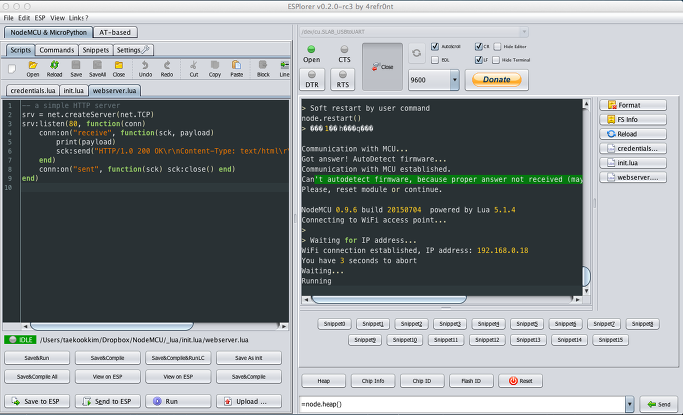Click the serial port refresh icon
The width and height of the screenshot is (683, 415).
[x=416, y=53]
